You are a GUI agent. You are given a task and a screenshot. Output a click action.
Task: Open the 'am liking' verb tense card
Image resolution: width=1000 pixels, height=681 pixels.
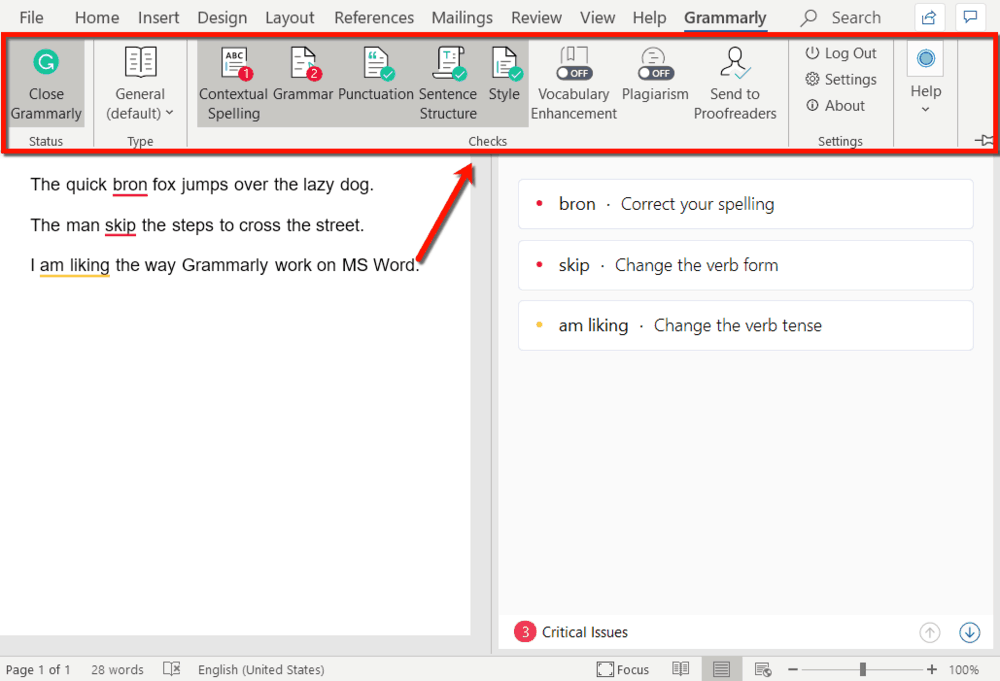coord(746,326)
